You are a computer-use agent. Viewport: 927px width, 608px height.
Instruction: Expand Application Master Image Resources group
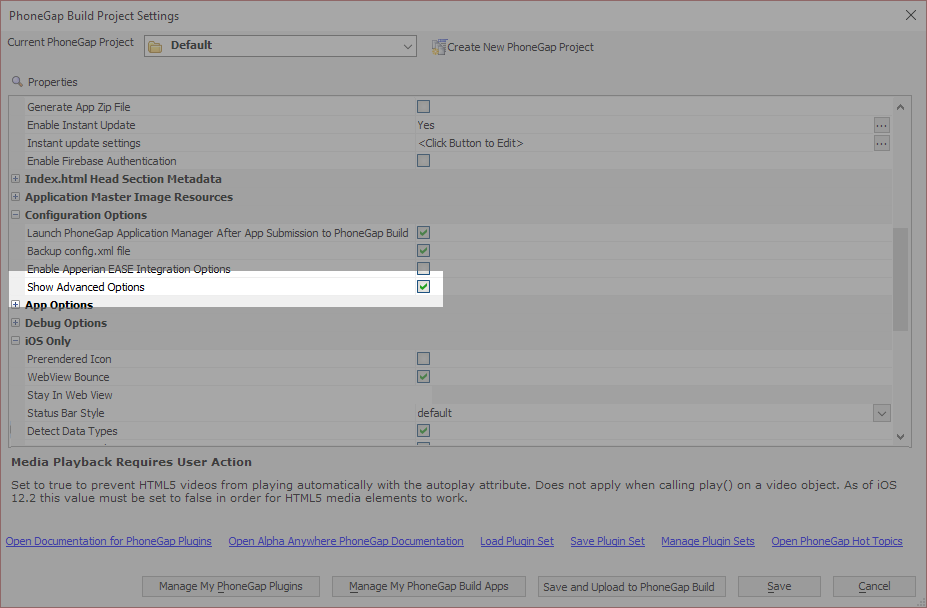pos(15,196)
